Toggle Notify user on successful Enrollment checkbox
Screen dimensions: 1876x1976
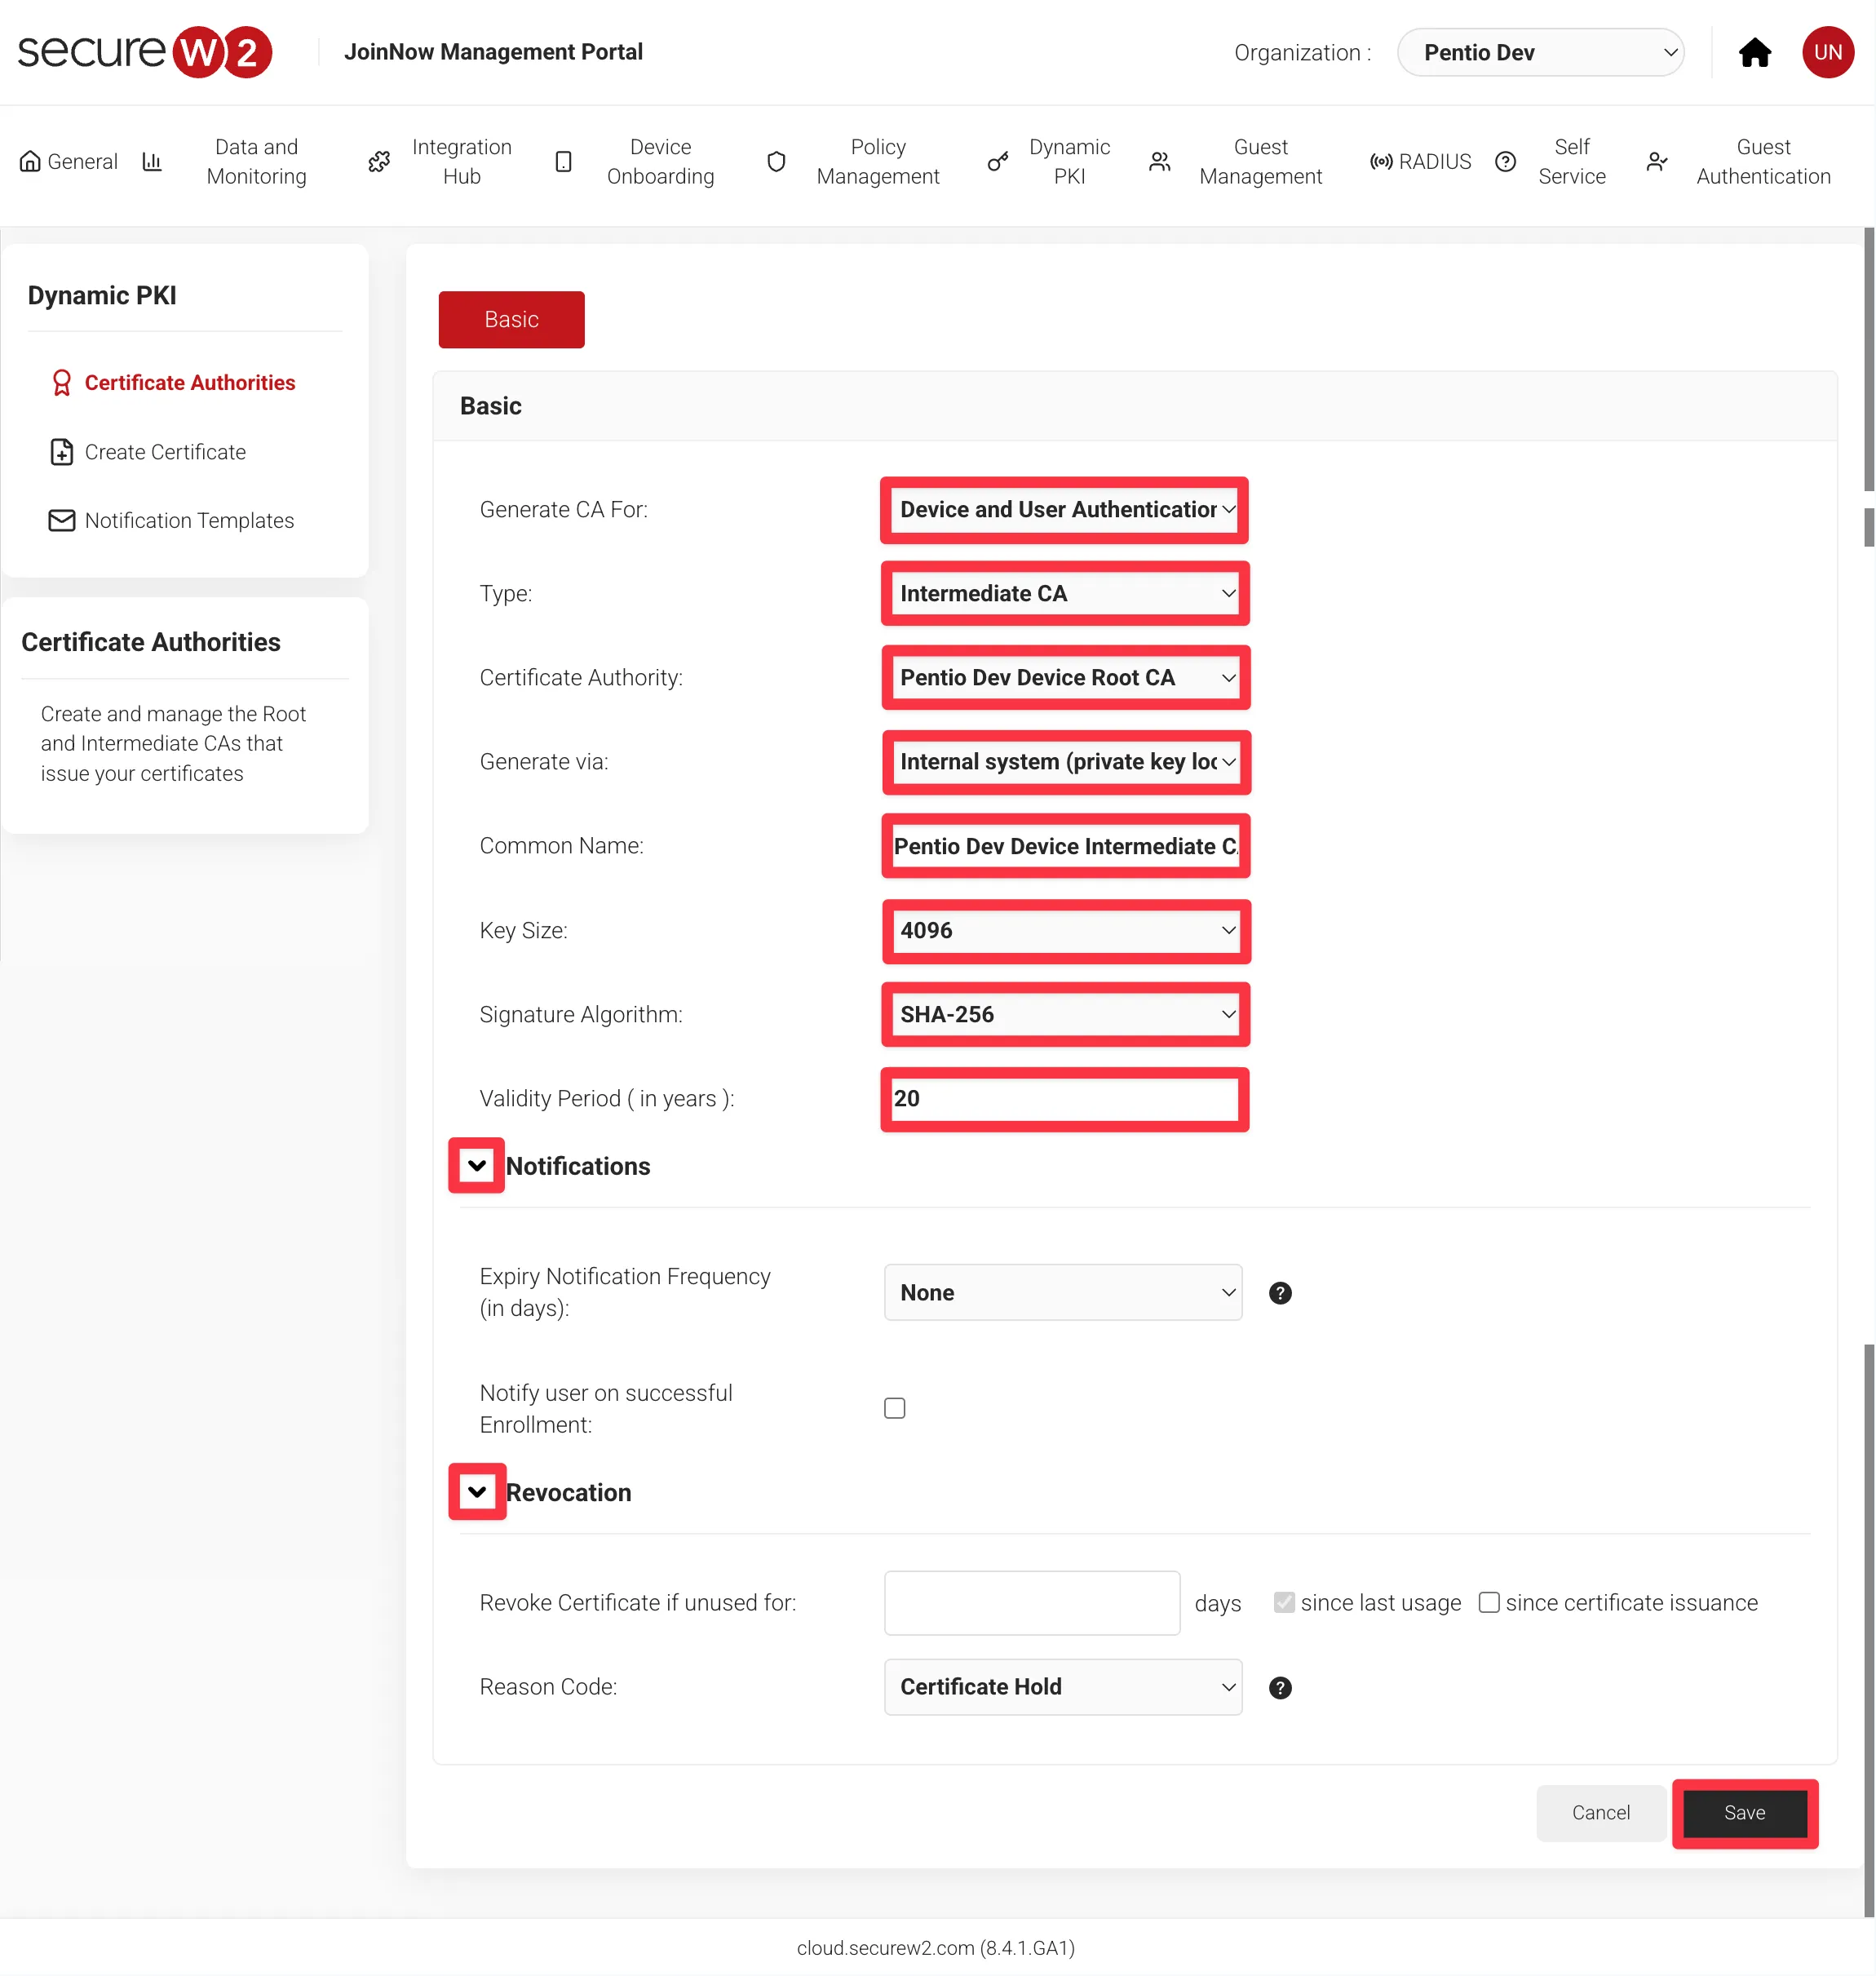pyautogui.click(x=895, y=1408)
